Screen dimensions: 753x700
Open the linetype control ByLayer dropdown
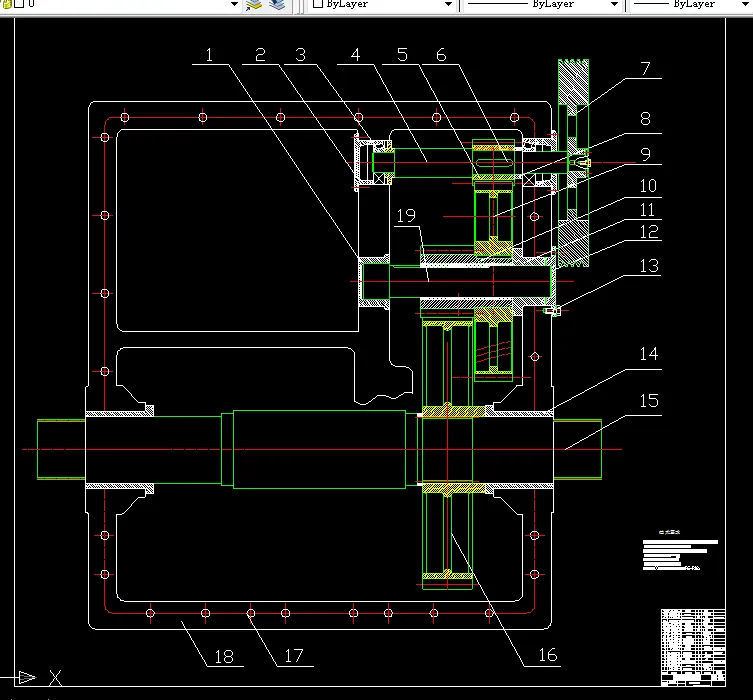(614, 4)
